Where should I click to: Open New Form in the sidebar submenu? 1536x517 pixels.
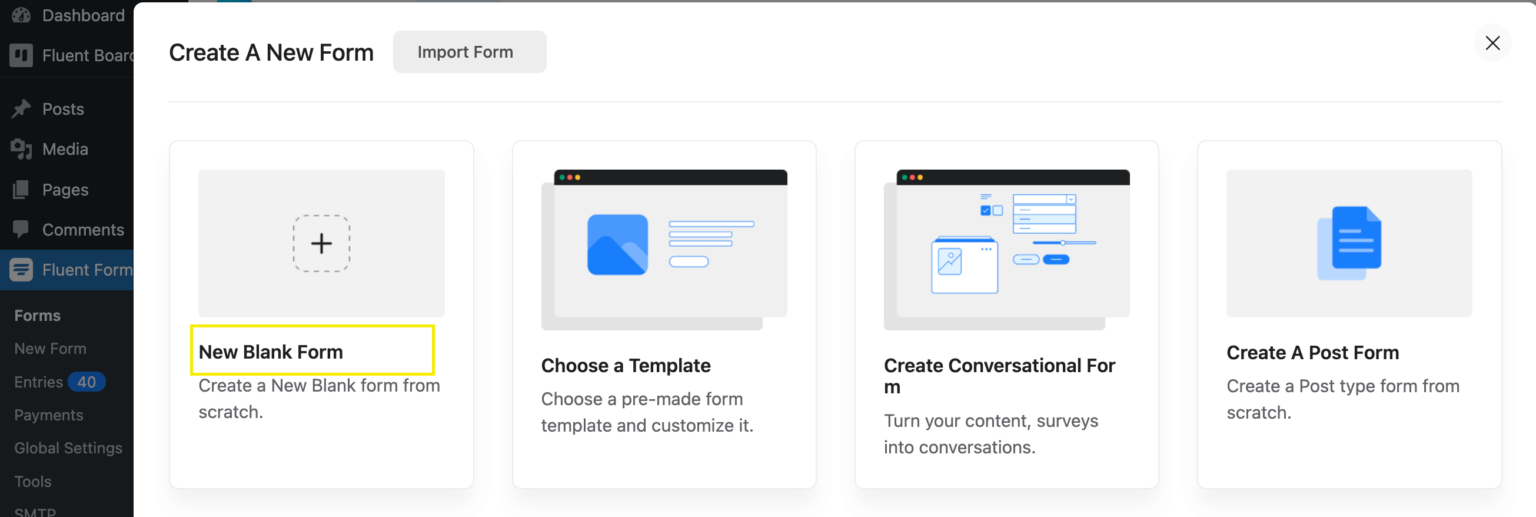[x=50, y=349]
